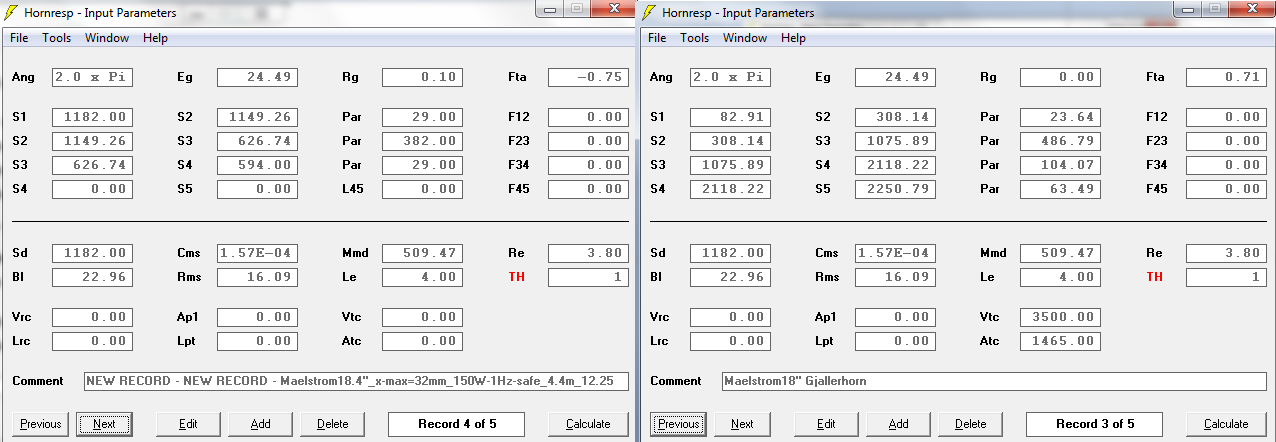Click the Maelstrom18" Gjallerhorn comment field
Screen dimensions: 1276x442
coord(994,381)
